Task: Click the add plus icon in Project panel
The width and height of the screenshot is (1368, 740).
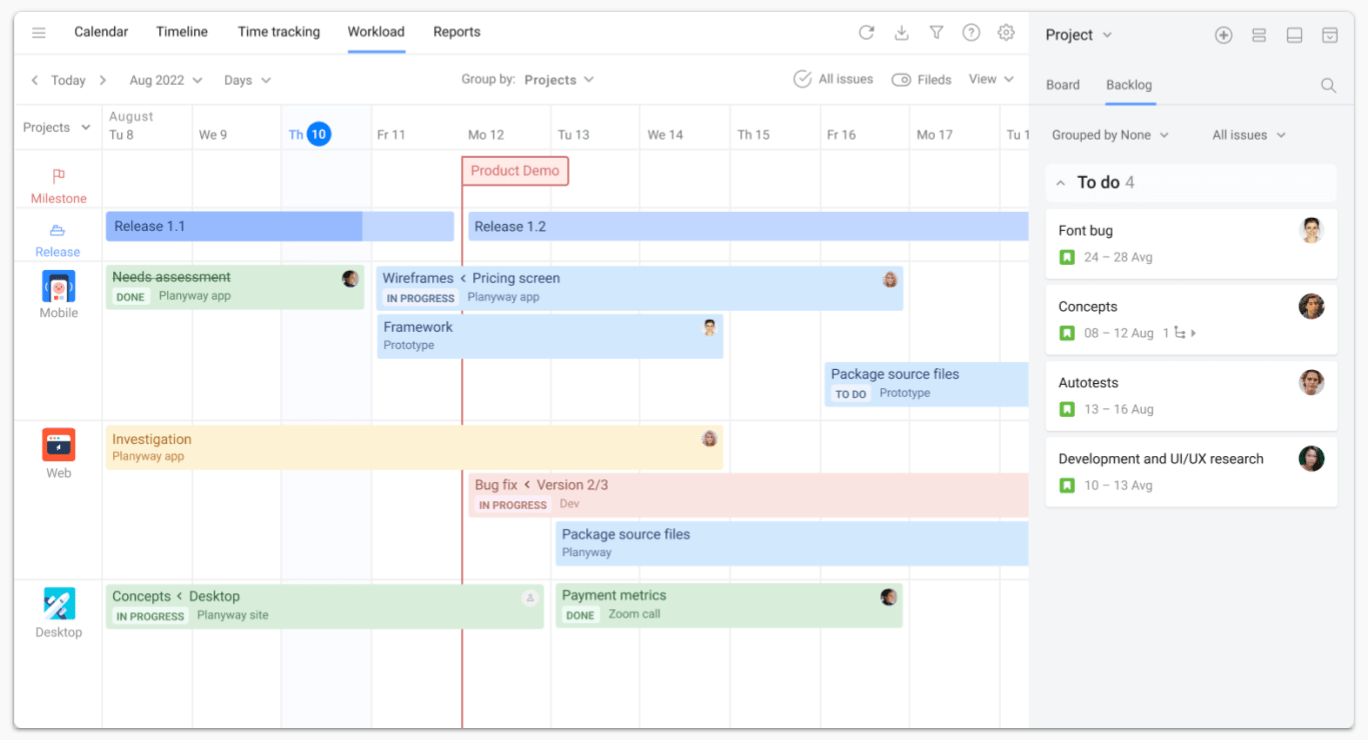Action: (x=1223, y=35)
